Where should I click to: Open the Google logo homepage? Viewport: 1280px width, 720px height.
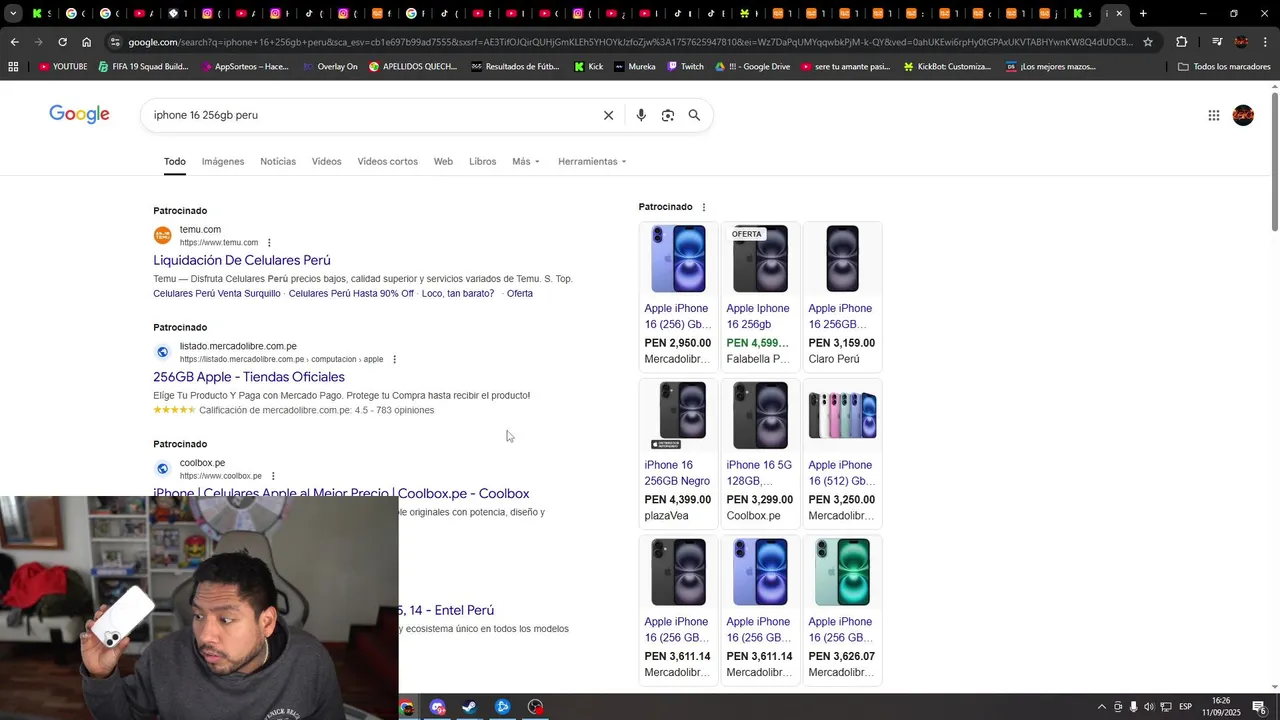tap(79, 115)
